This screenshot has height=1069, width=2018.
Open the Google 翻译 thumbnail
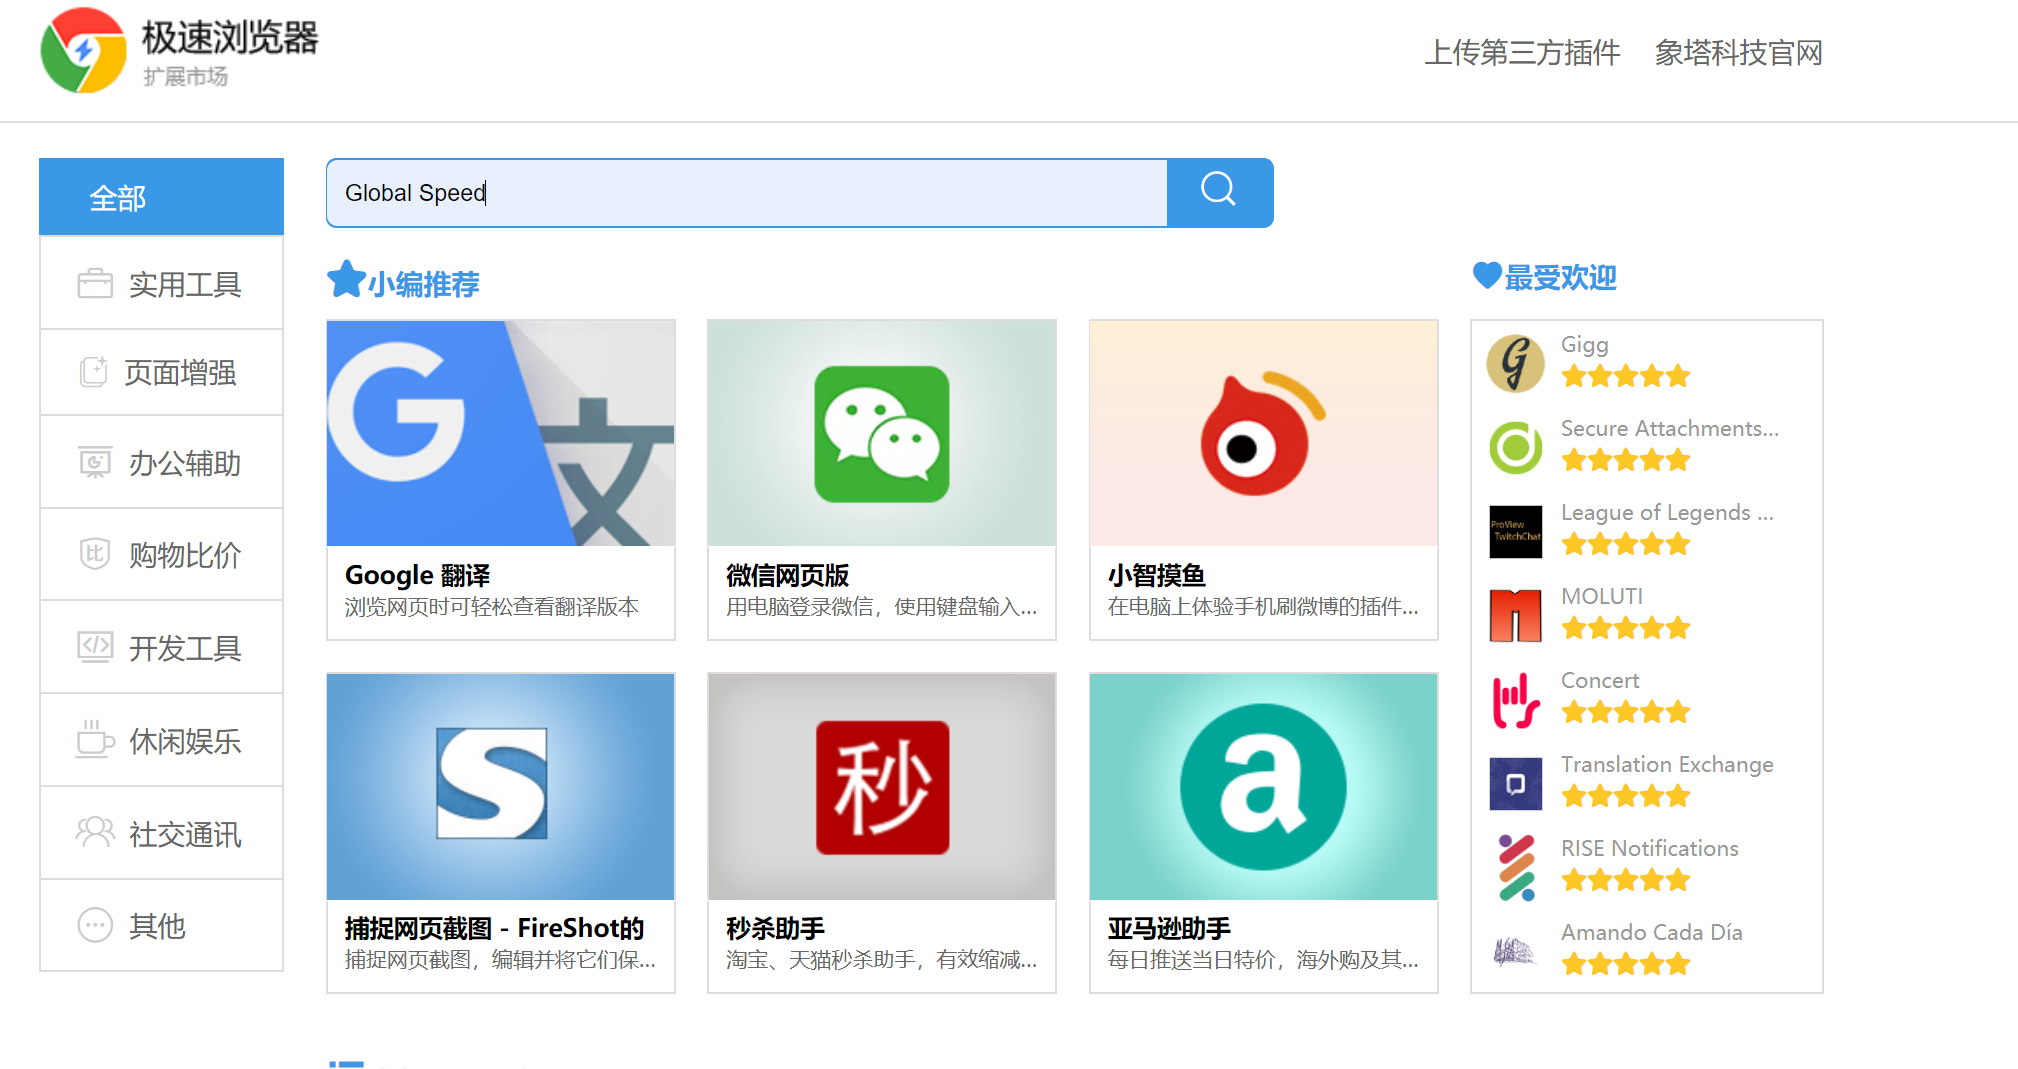tap(501, 433)
